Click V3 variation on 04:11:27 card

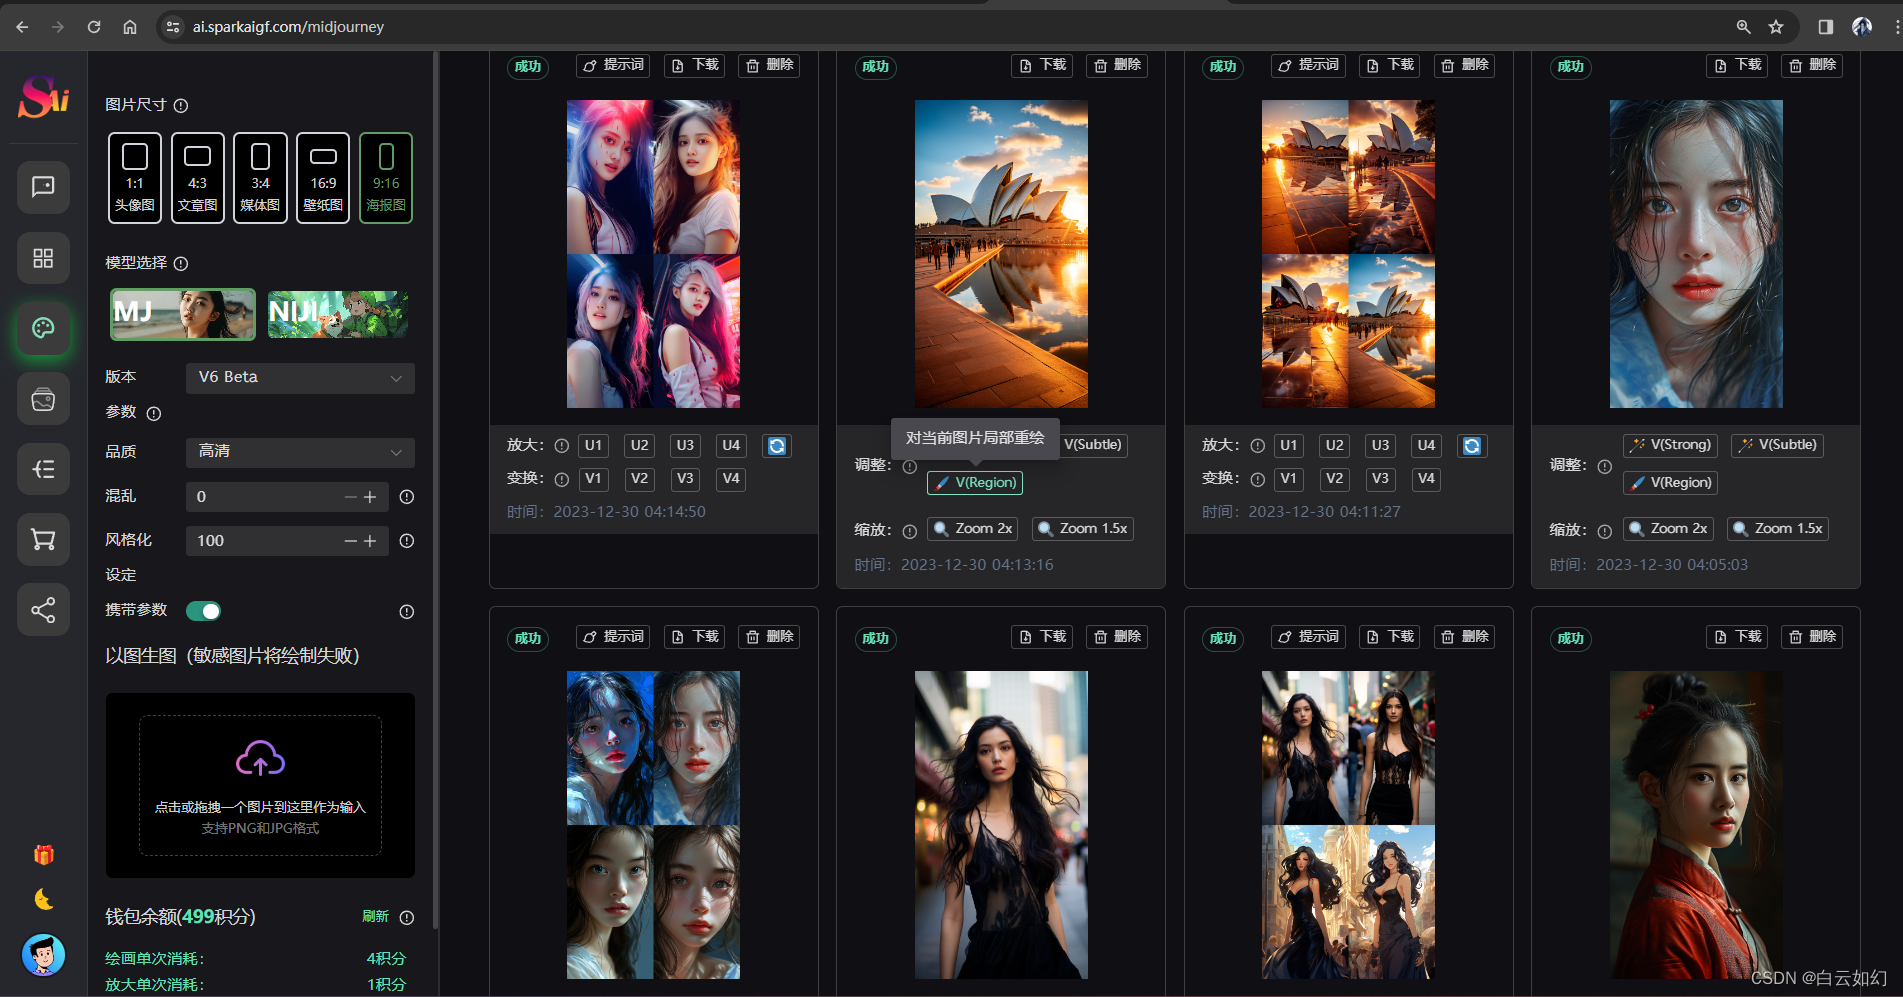1380,479
